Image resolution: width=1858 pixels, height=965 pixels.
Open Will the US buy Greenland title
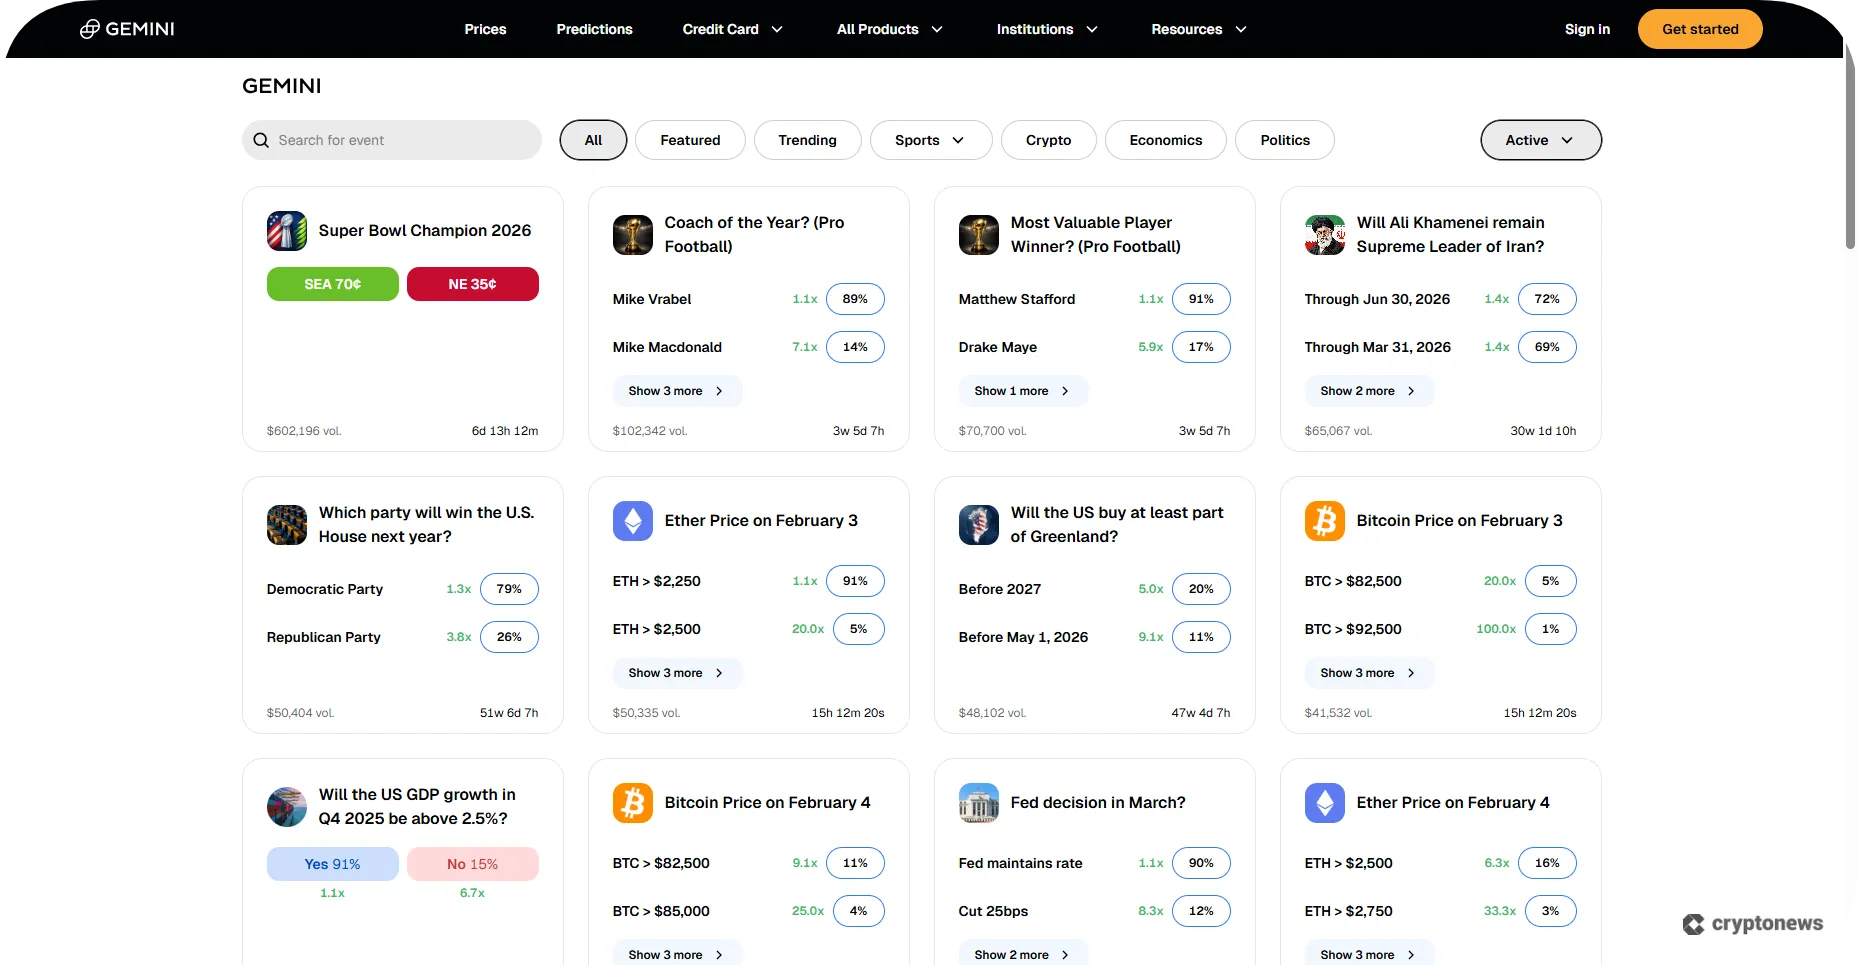click(x=1117, y=525)
